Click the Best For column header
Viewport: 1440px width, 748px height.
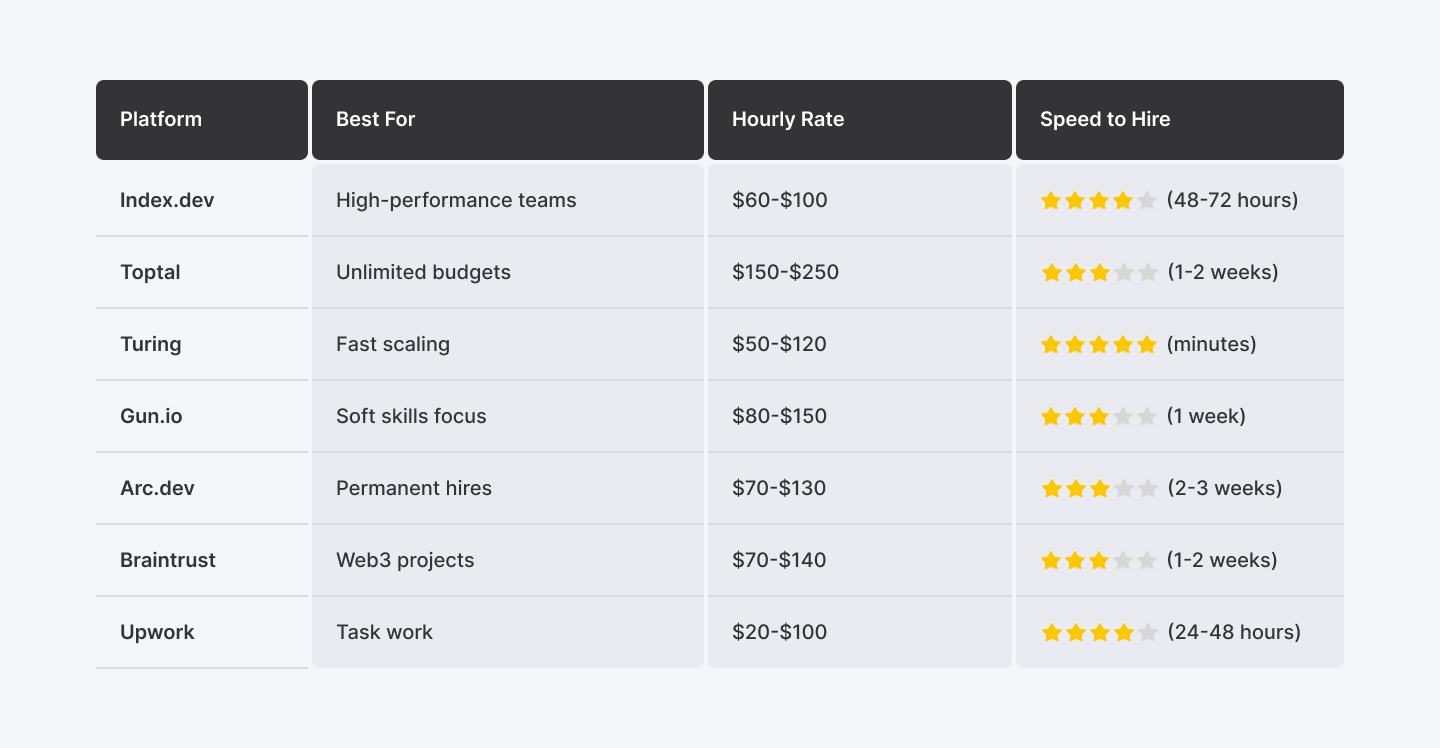click(375, 120)
